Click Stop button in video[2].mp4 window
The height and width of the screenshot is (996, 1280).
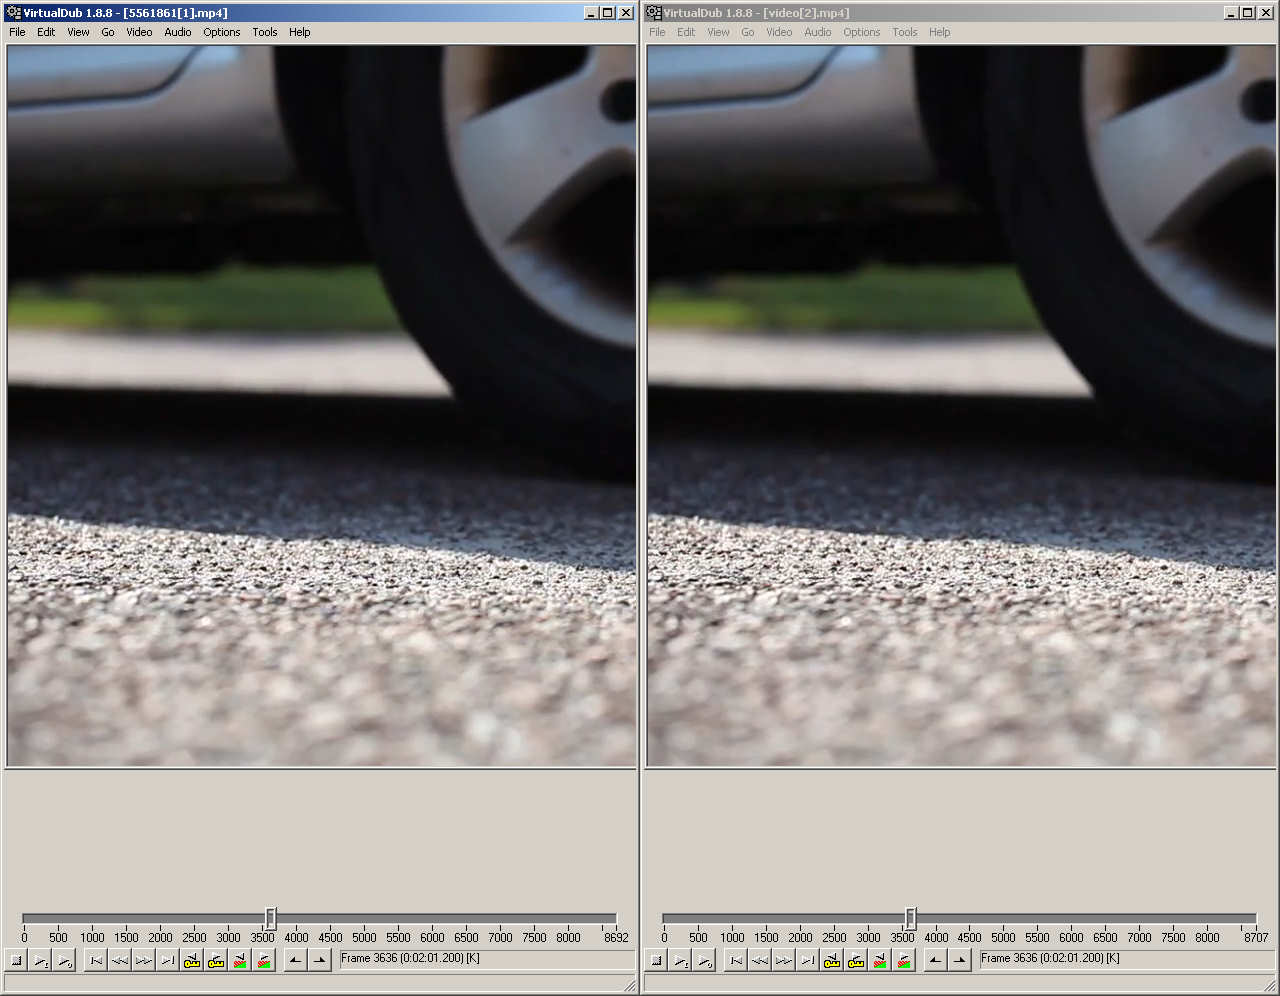pyautogui.click(x=656, y=961)
